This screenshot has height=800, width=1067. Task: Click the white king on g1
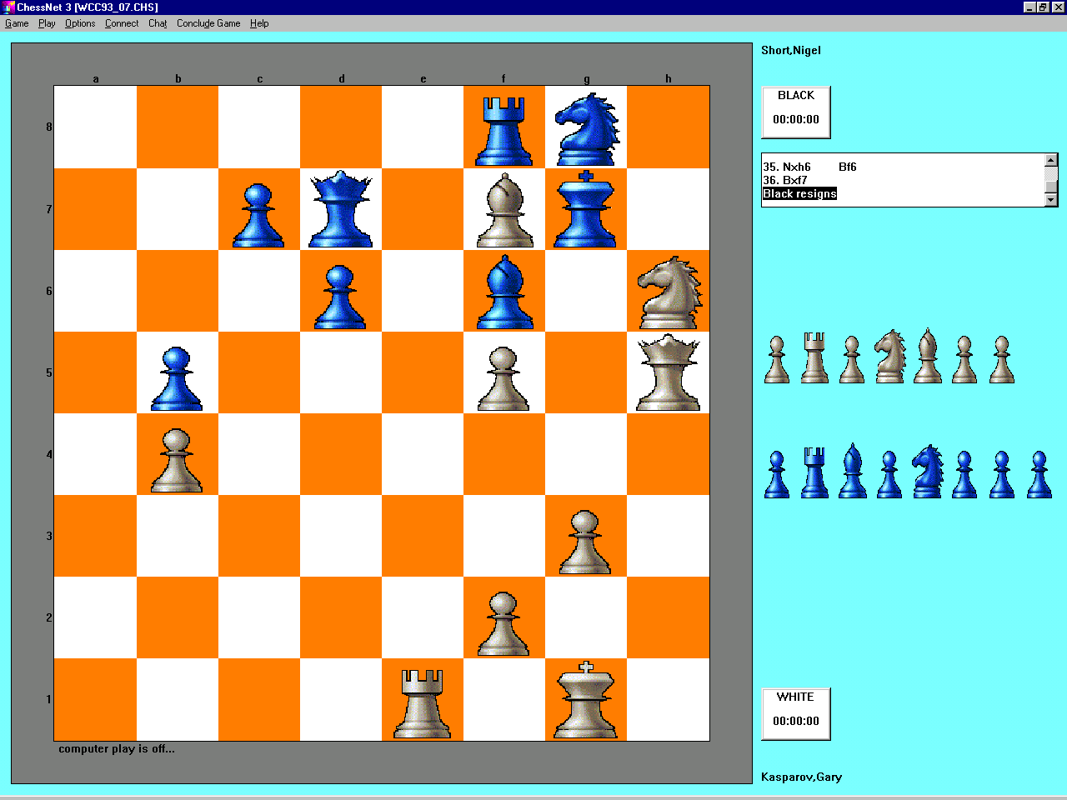pyautogui.click(x=585, y=700)
